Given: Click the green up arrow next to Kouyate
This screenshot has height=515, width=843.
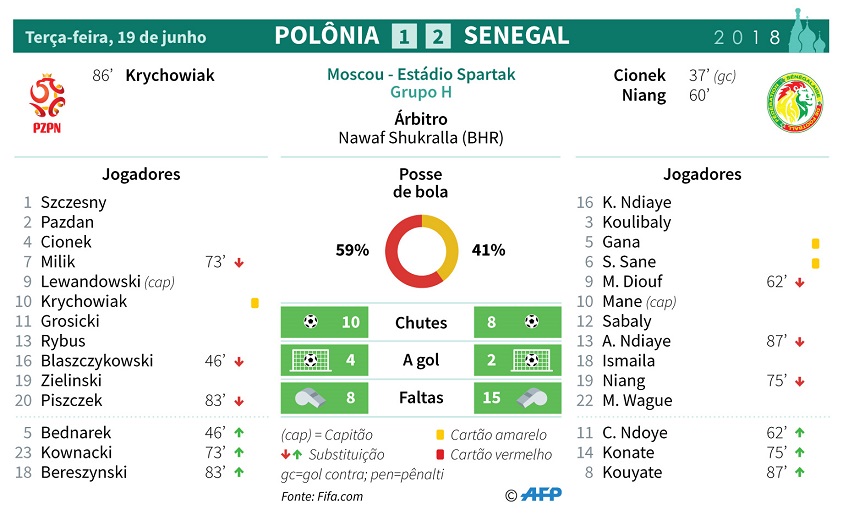Looking at the screenshot, I should 800,472.
